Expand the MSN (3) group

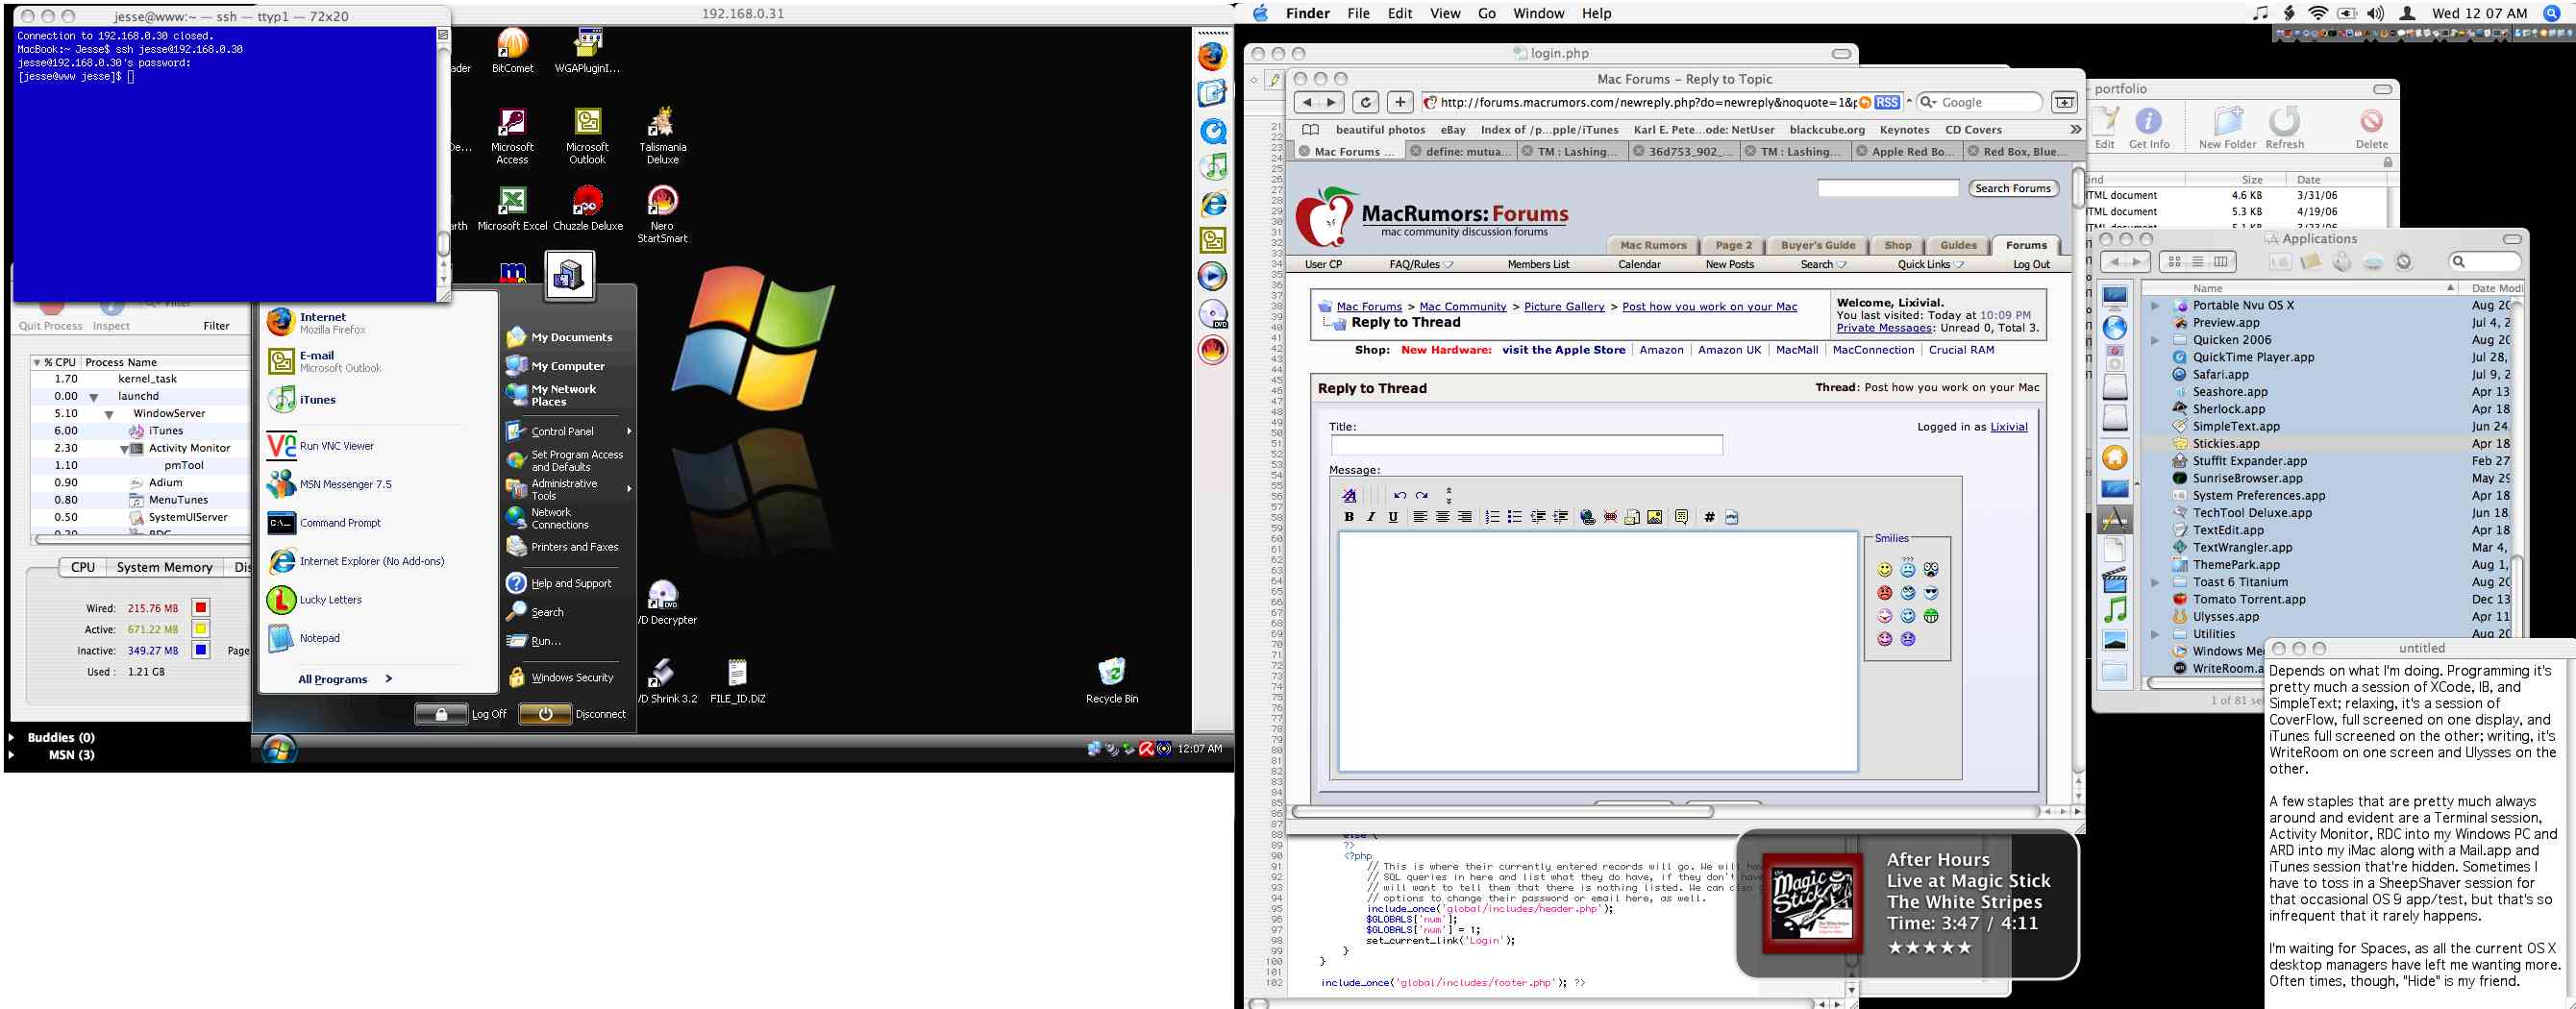[x=12, y=755]
